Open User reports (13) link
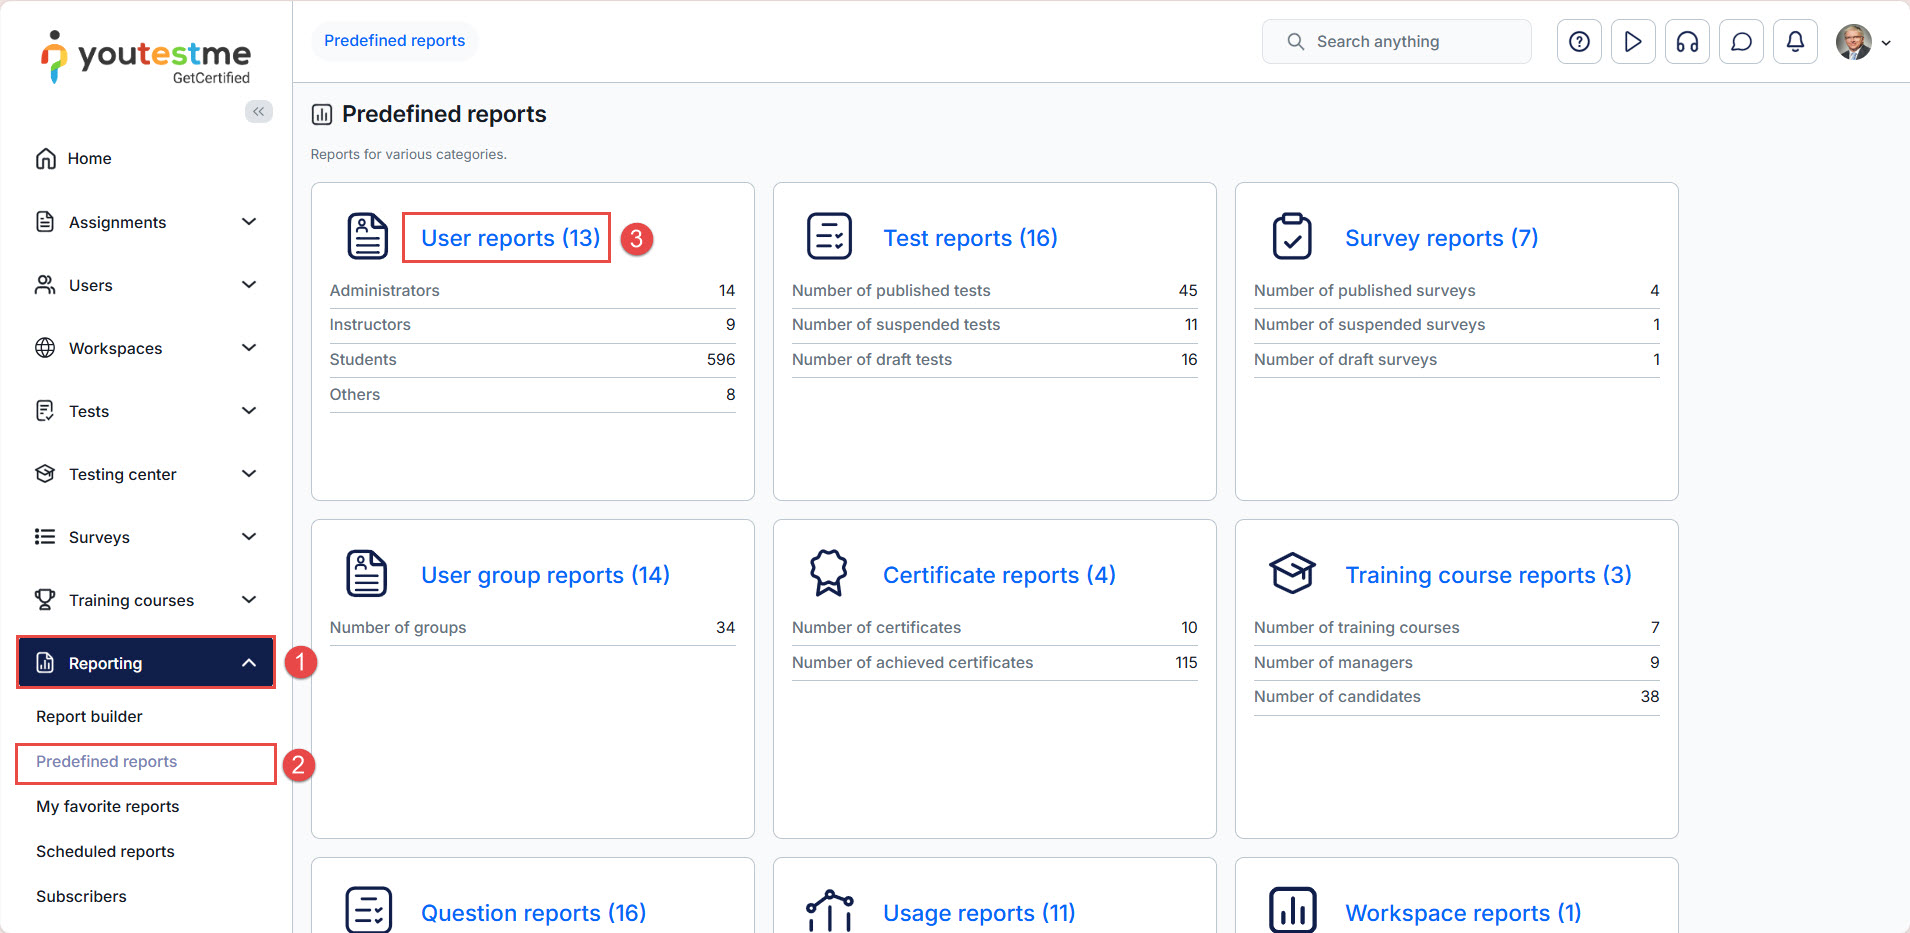Viewport: 1910px width, 933px height. click(510, 238)
